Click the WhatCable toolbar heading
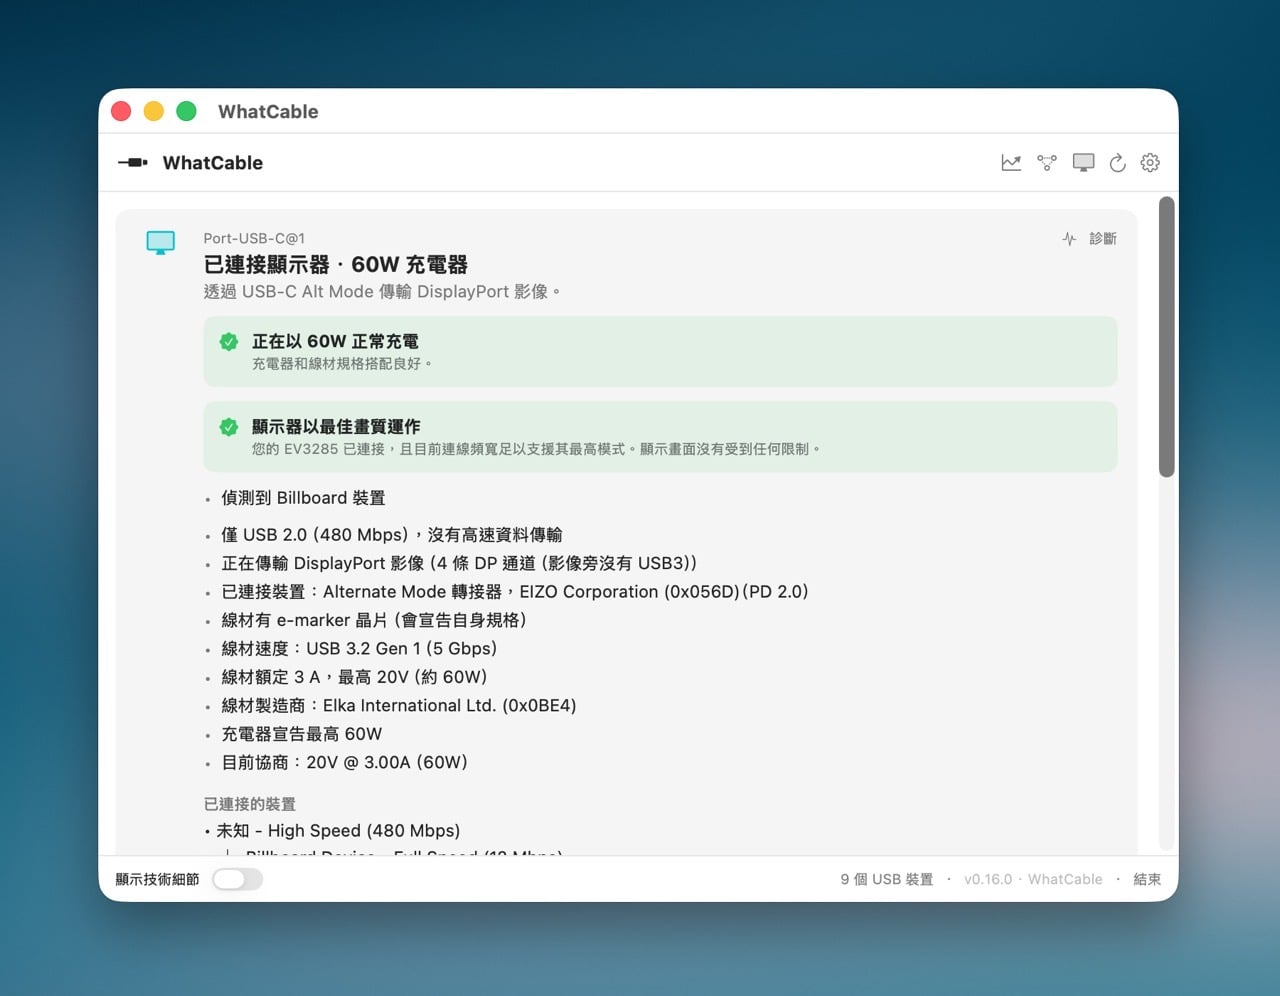 coord(213,162)
